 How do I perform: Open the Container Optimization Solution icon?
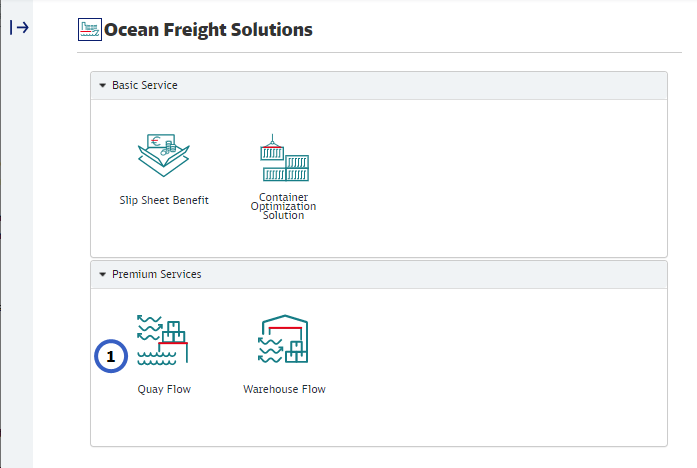[284, 158]
